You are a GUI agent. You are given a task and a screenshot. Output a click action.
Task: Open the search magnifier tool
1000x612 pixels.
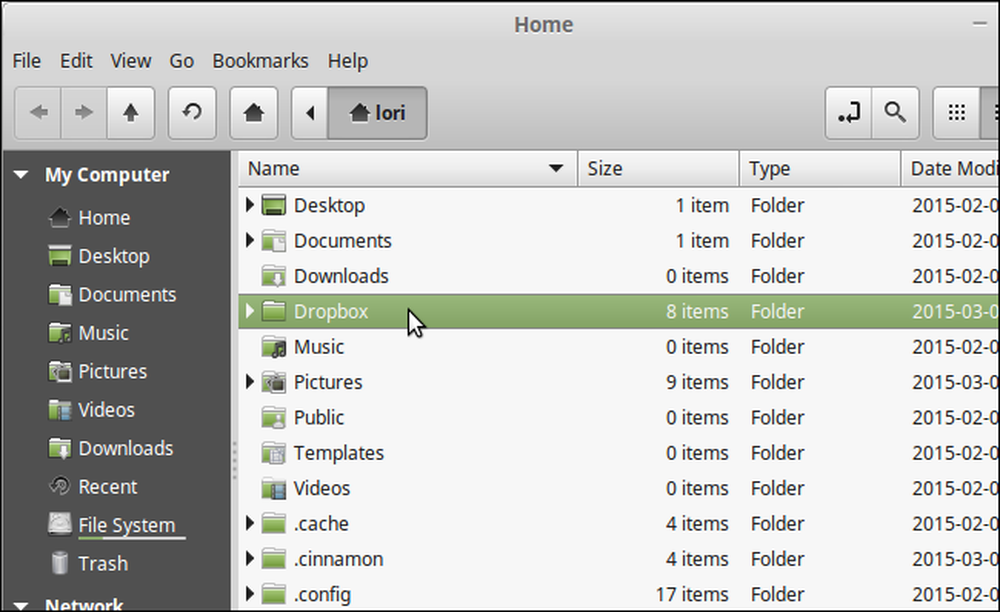click(895, 113)
